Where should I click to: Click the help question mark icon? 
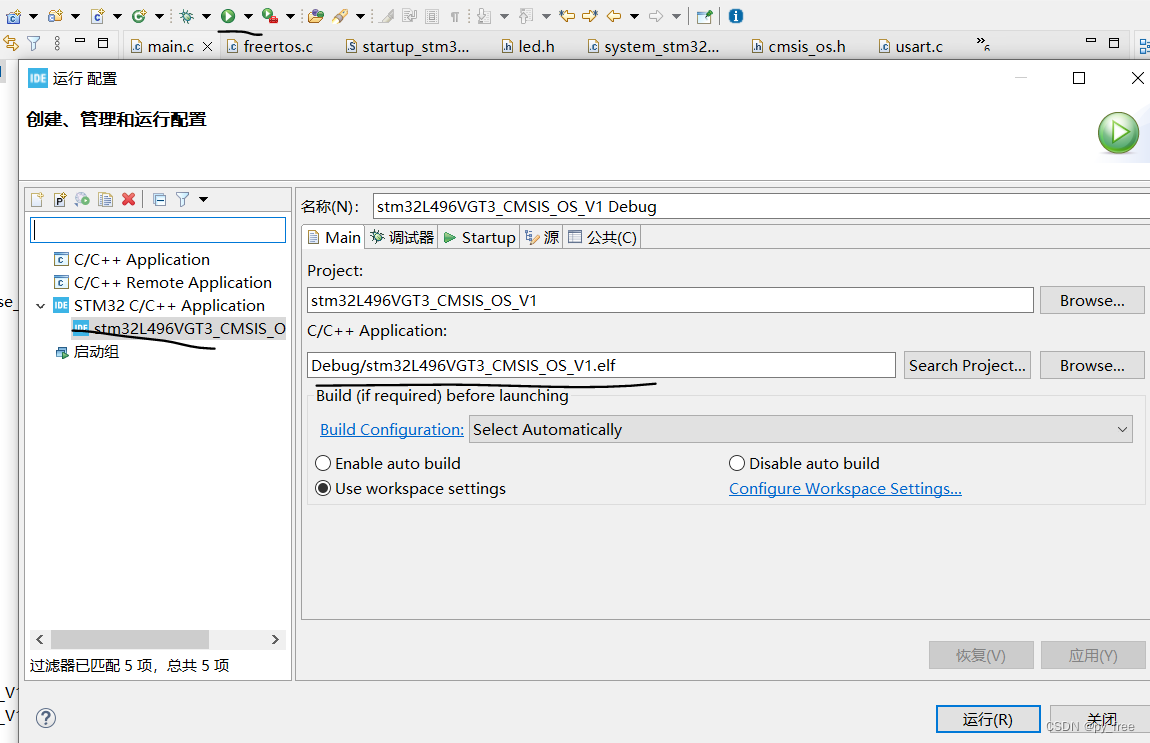pos(45,718)
